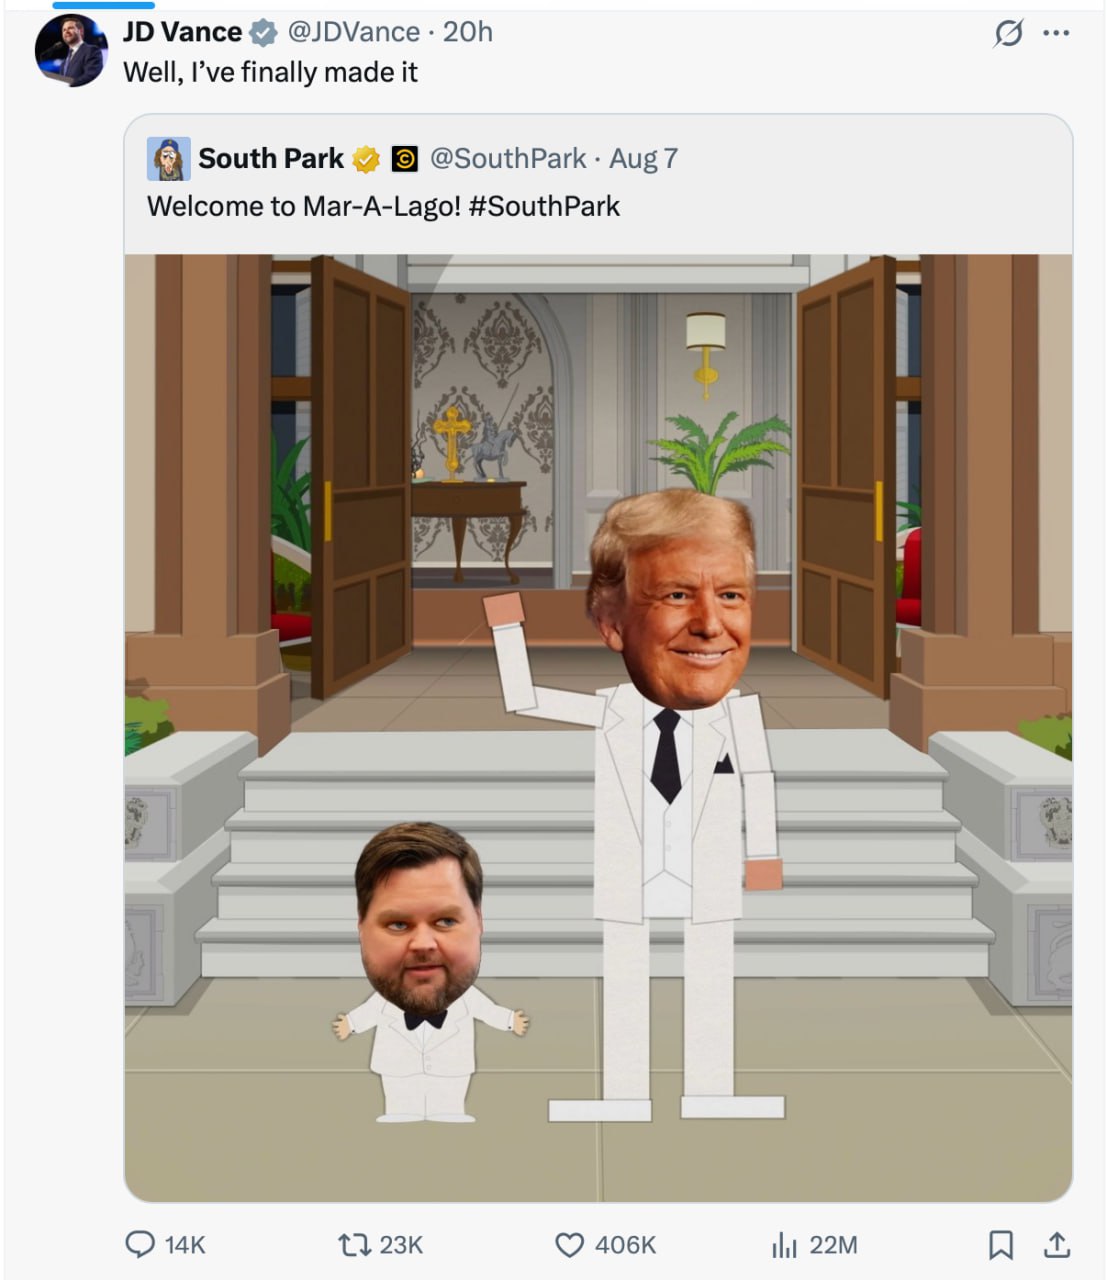Screen dimensions: 1107x1280
Task: Open the #SouthPark hashtag
Action: 544,206
